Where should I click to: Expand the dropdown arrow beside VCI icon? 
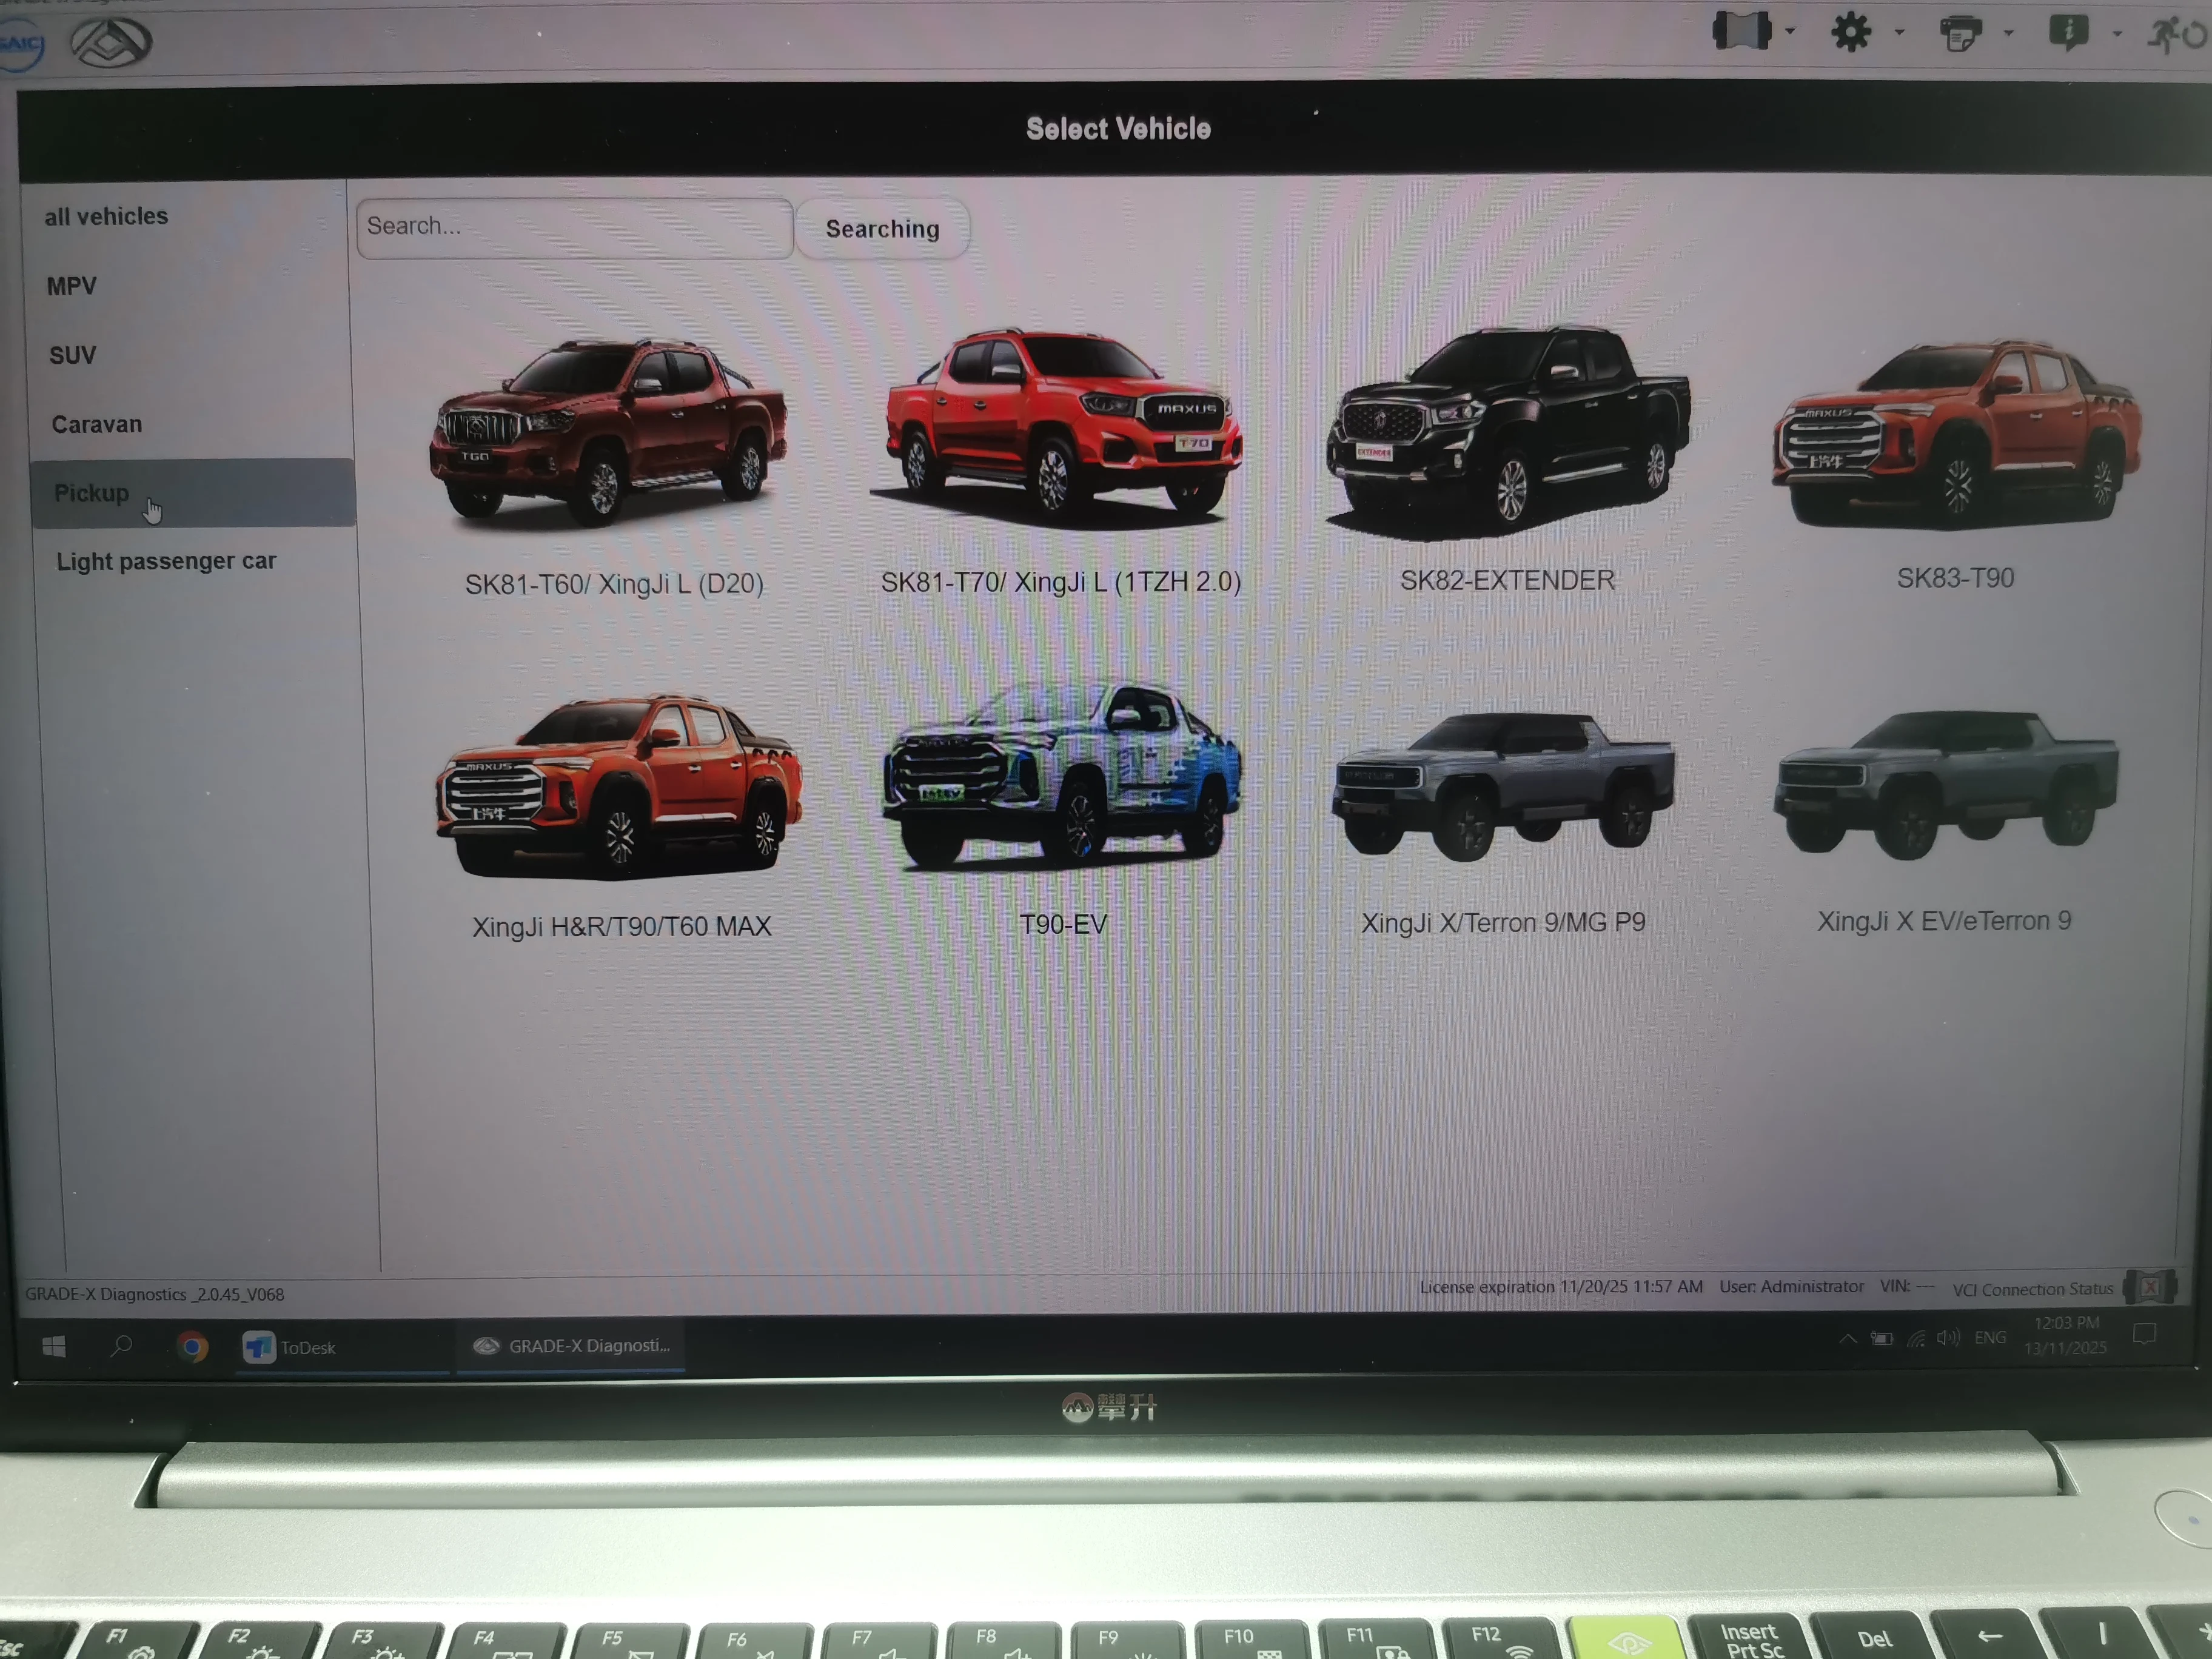point(1790,31)
